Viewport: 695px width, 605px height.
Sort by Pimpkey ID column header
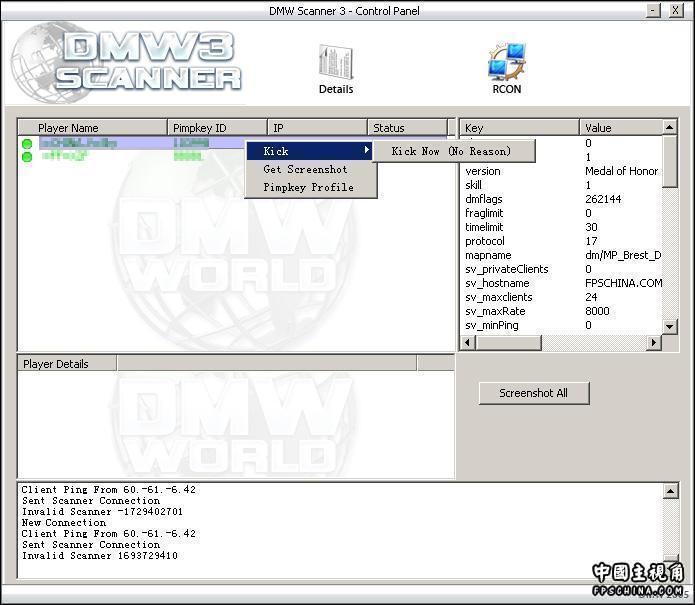[x=217, y=128]
